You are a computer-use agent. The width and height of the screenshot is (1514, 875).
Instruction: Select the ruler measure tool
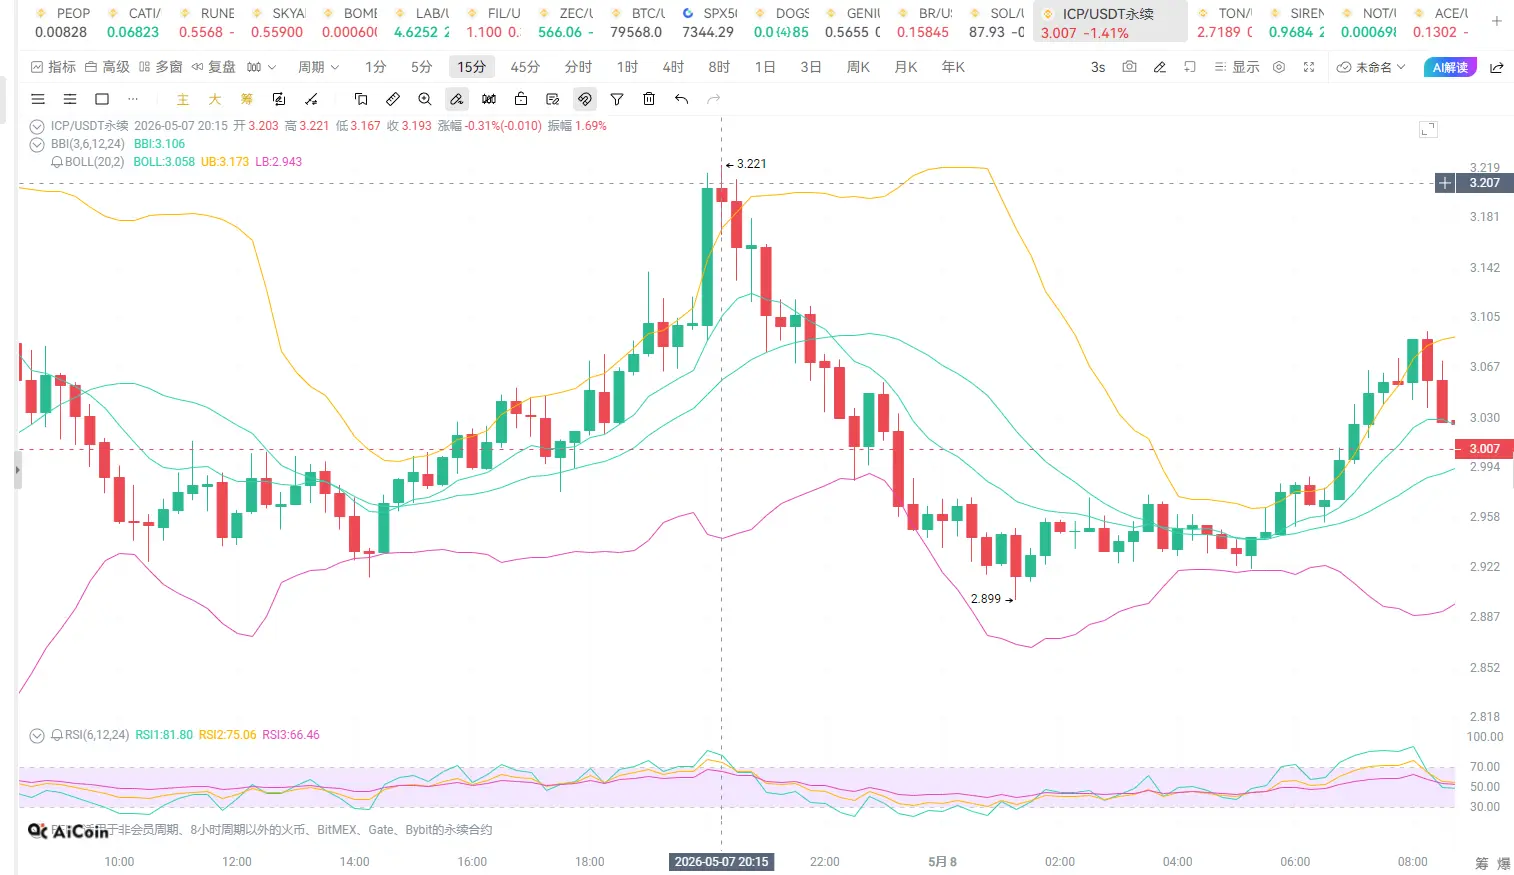[x=393, y=99]
